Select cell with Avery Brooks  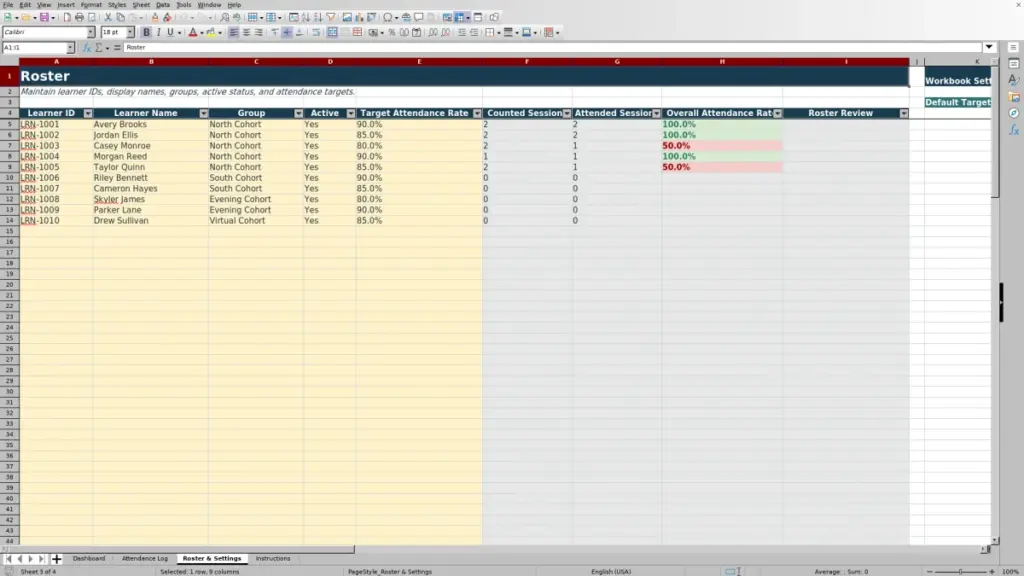(150, 124)
